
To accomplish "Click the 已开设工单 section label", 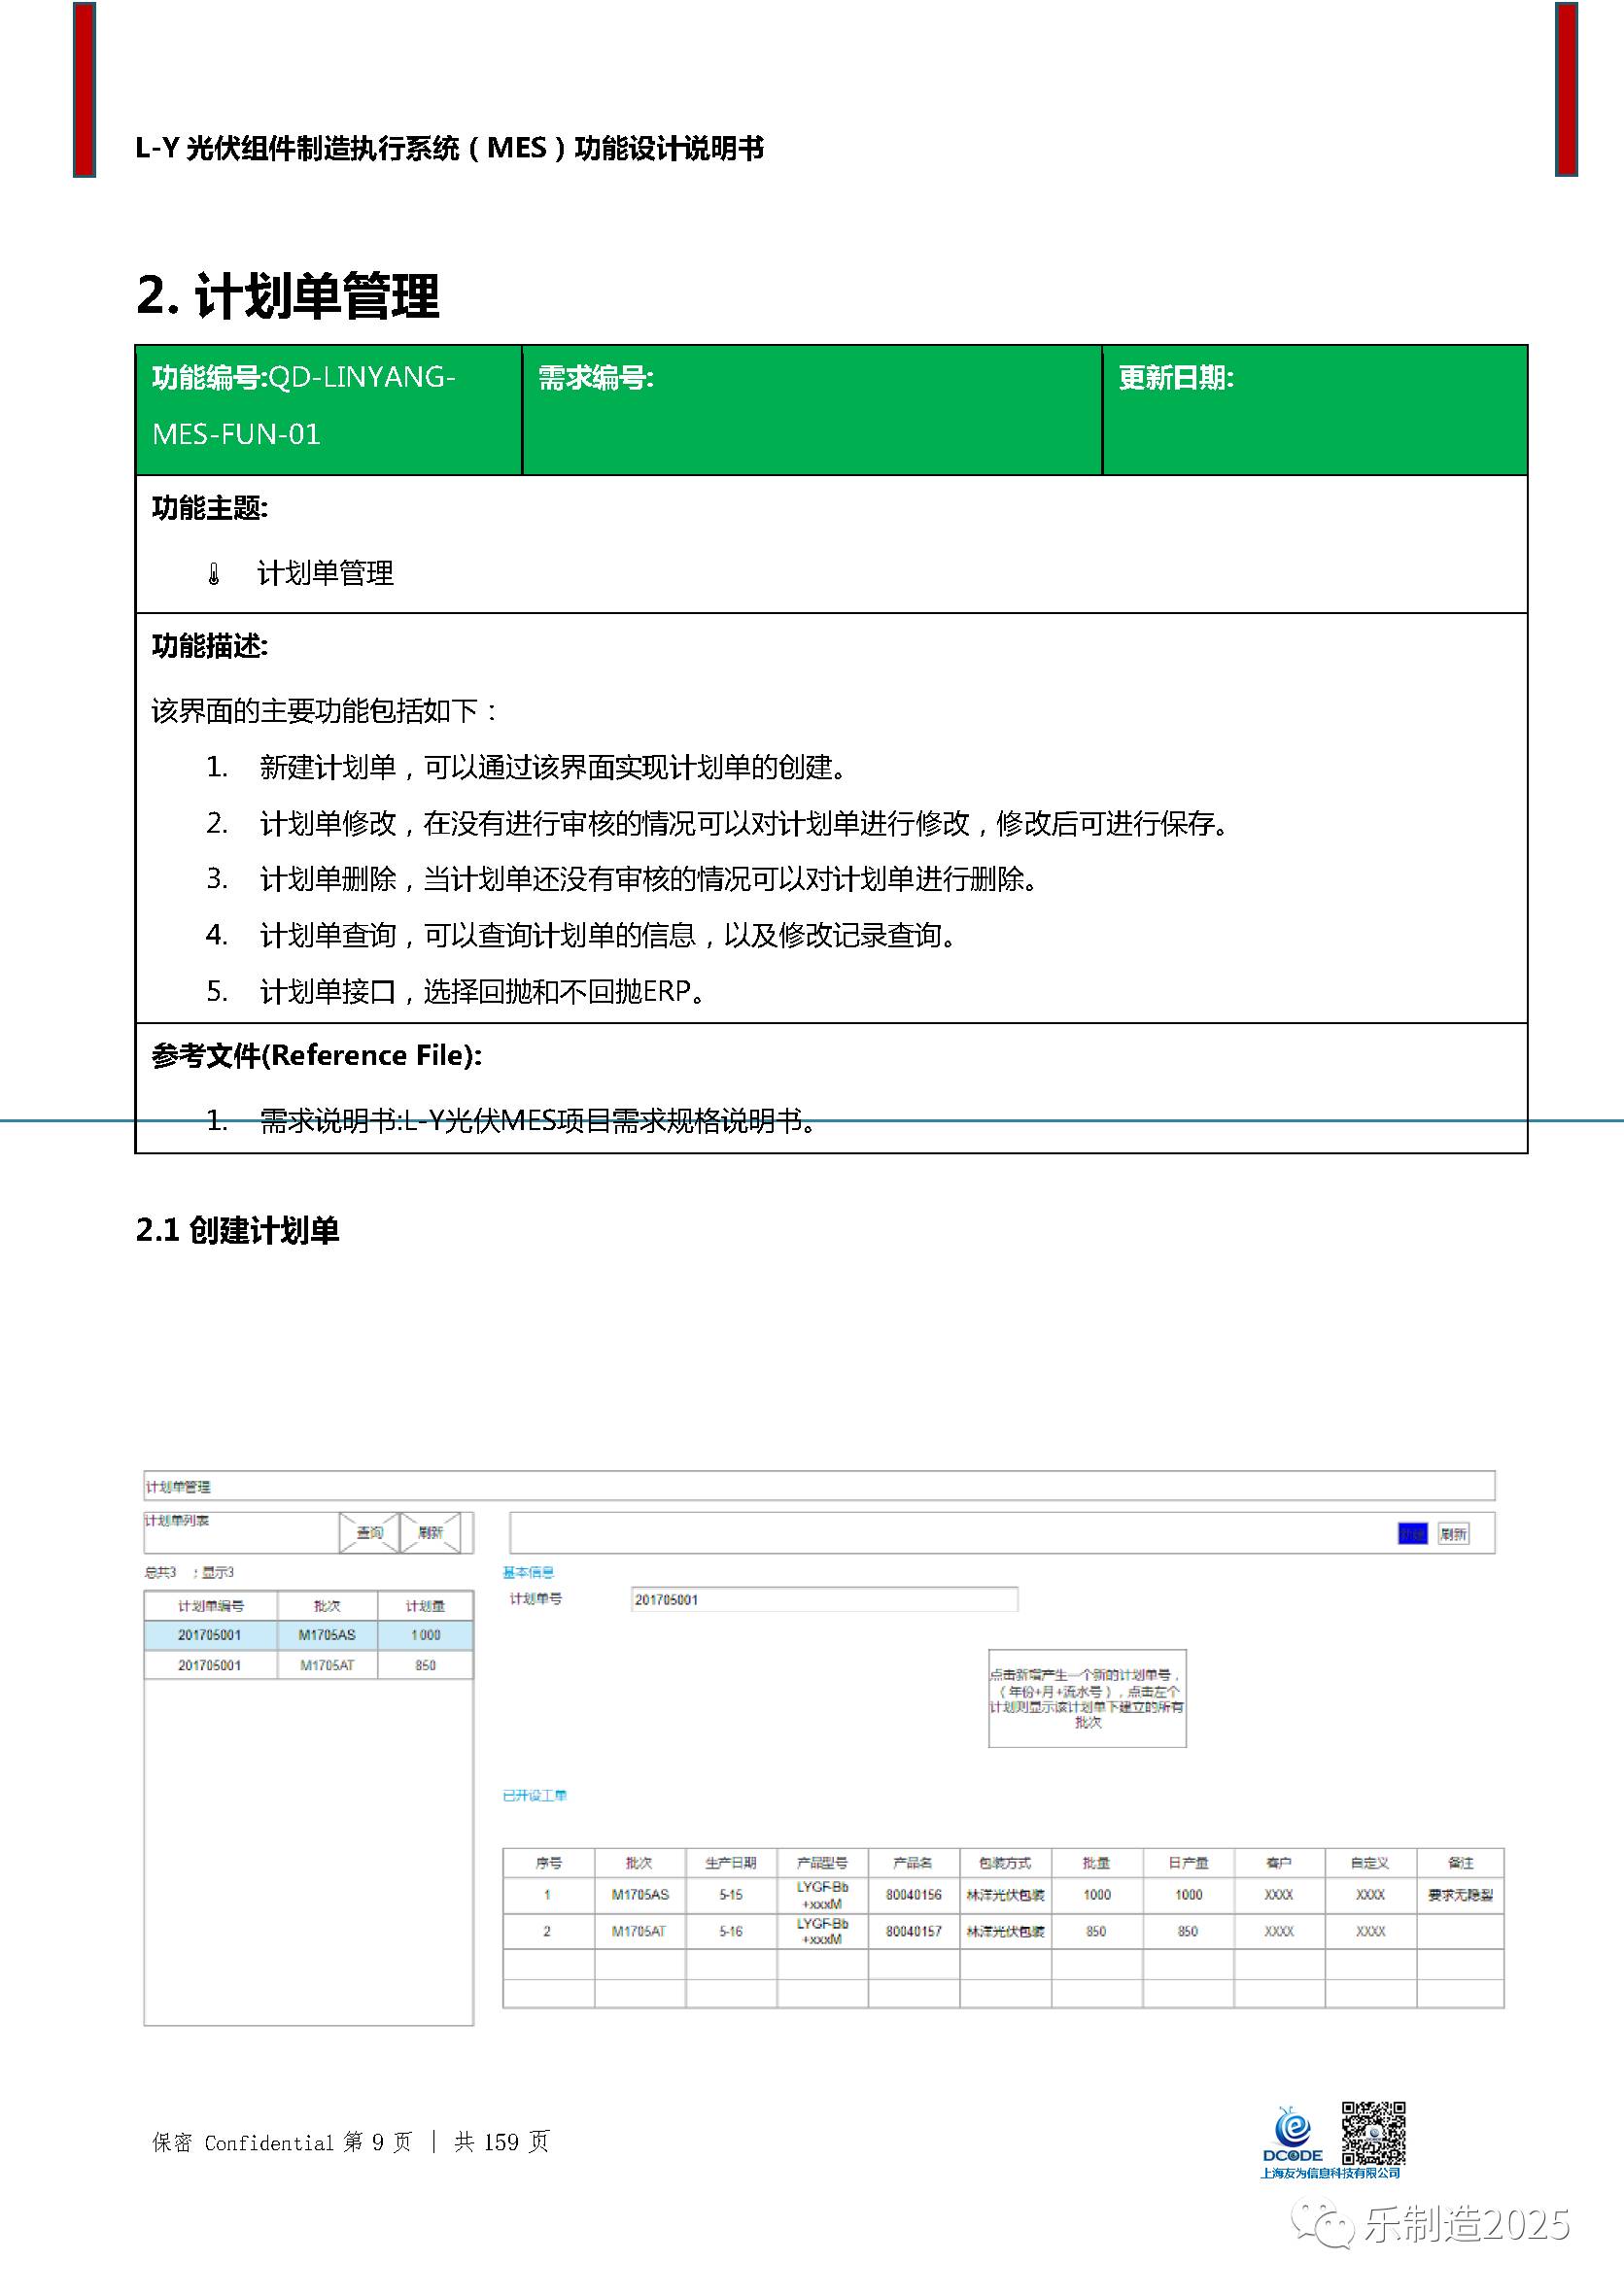I will pyautogui.click(x=534, y=1795).
